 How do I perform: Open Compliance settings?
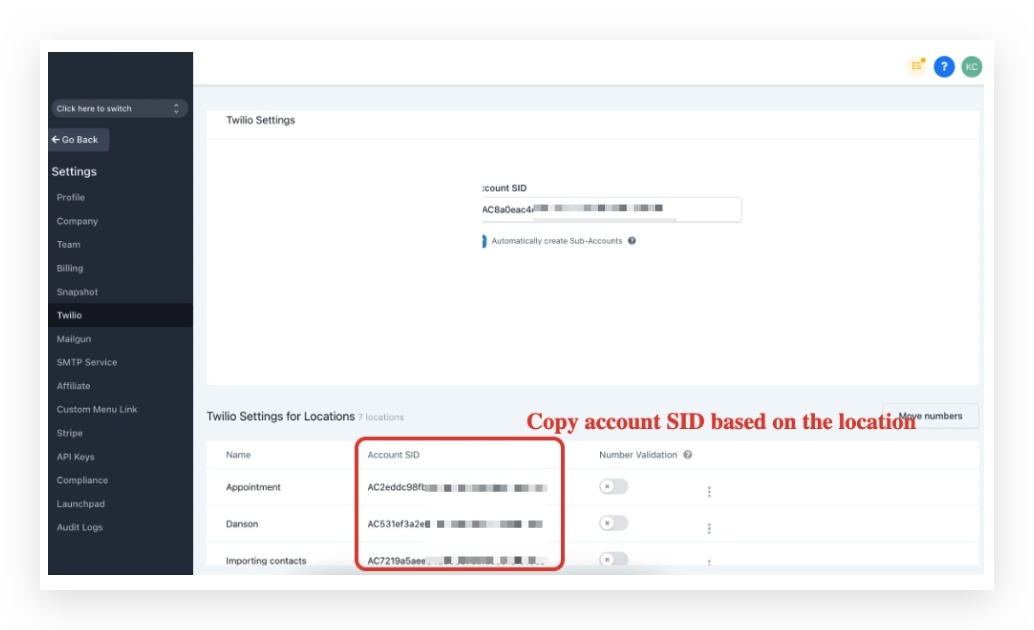pos(82,480)
